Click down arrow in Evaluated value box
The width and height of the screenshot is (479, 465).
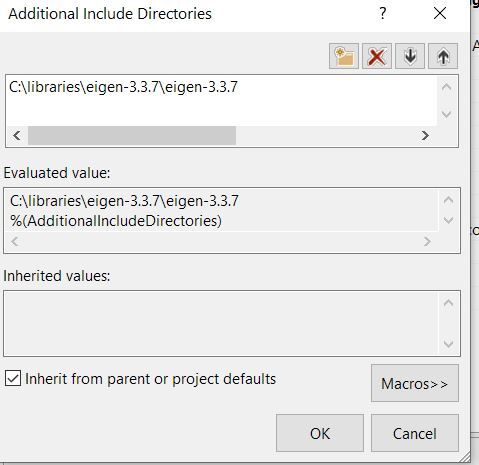[x=448, y=220]
